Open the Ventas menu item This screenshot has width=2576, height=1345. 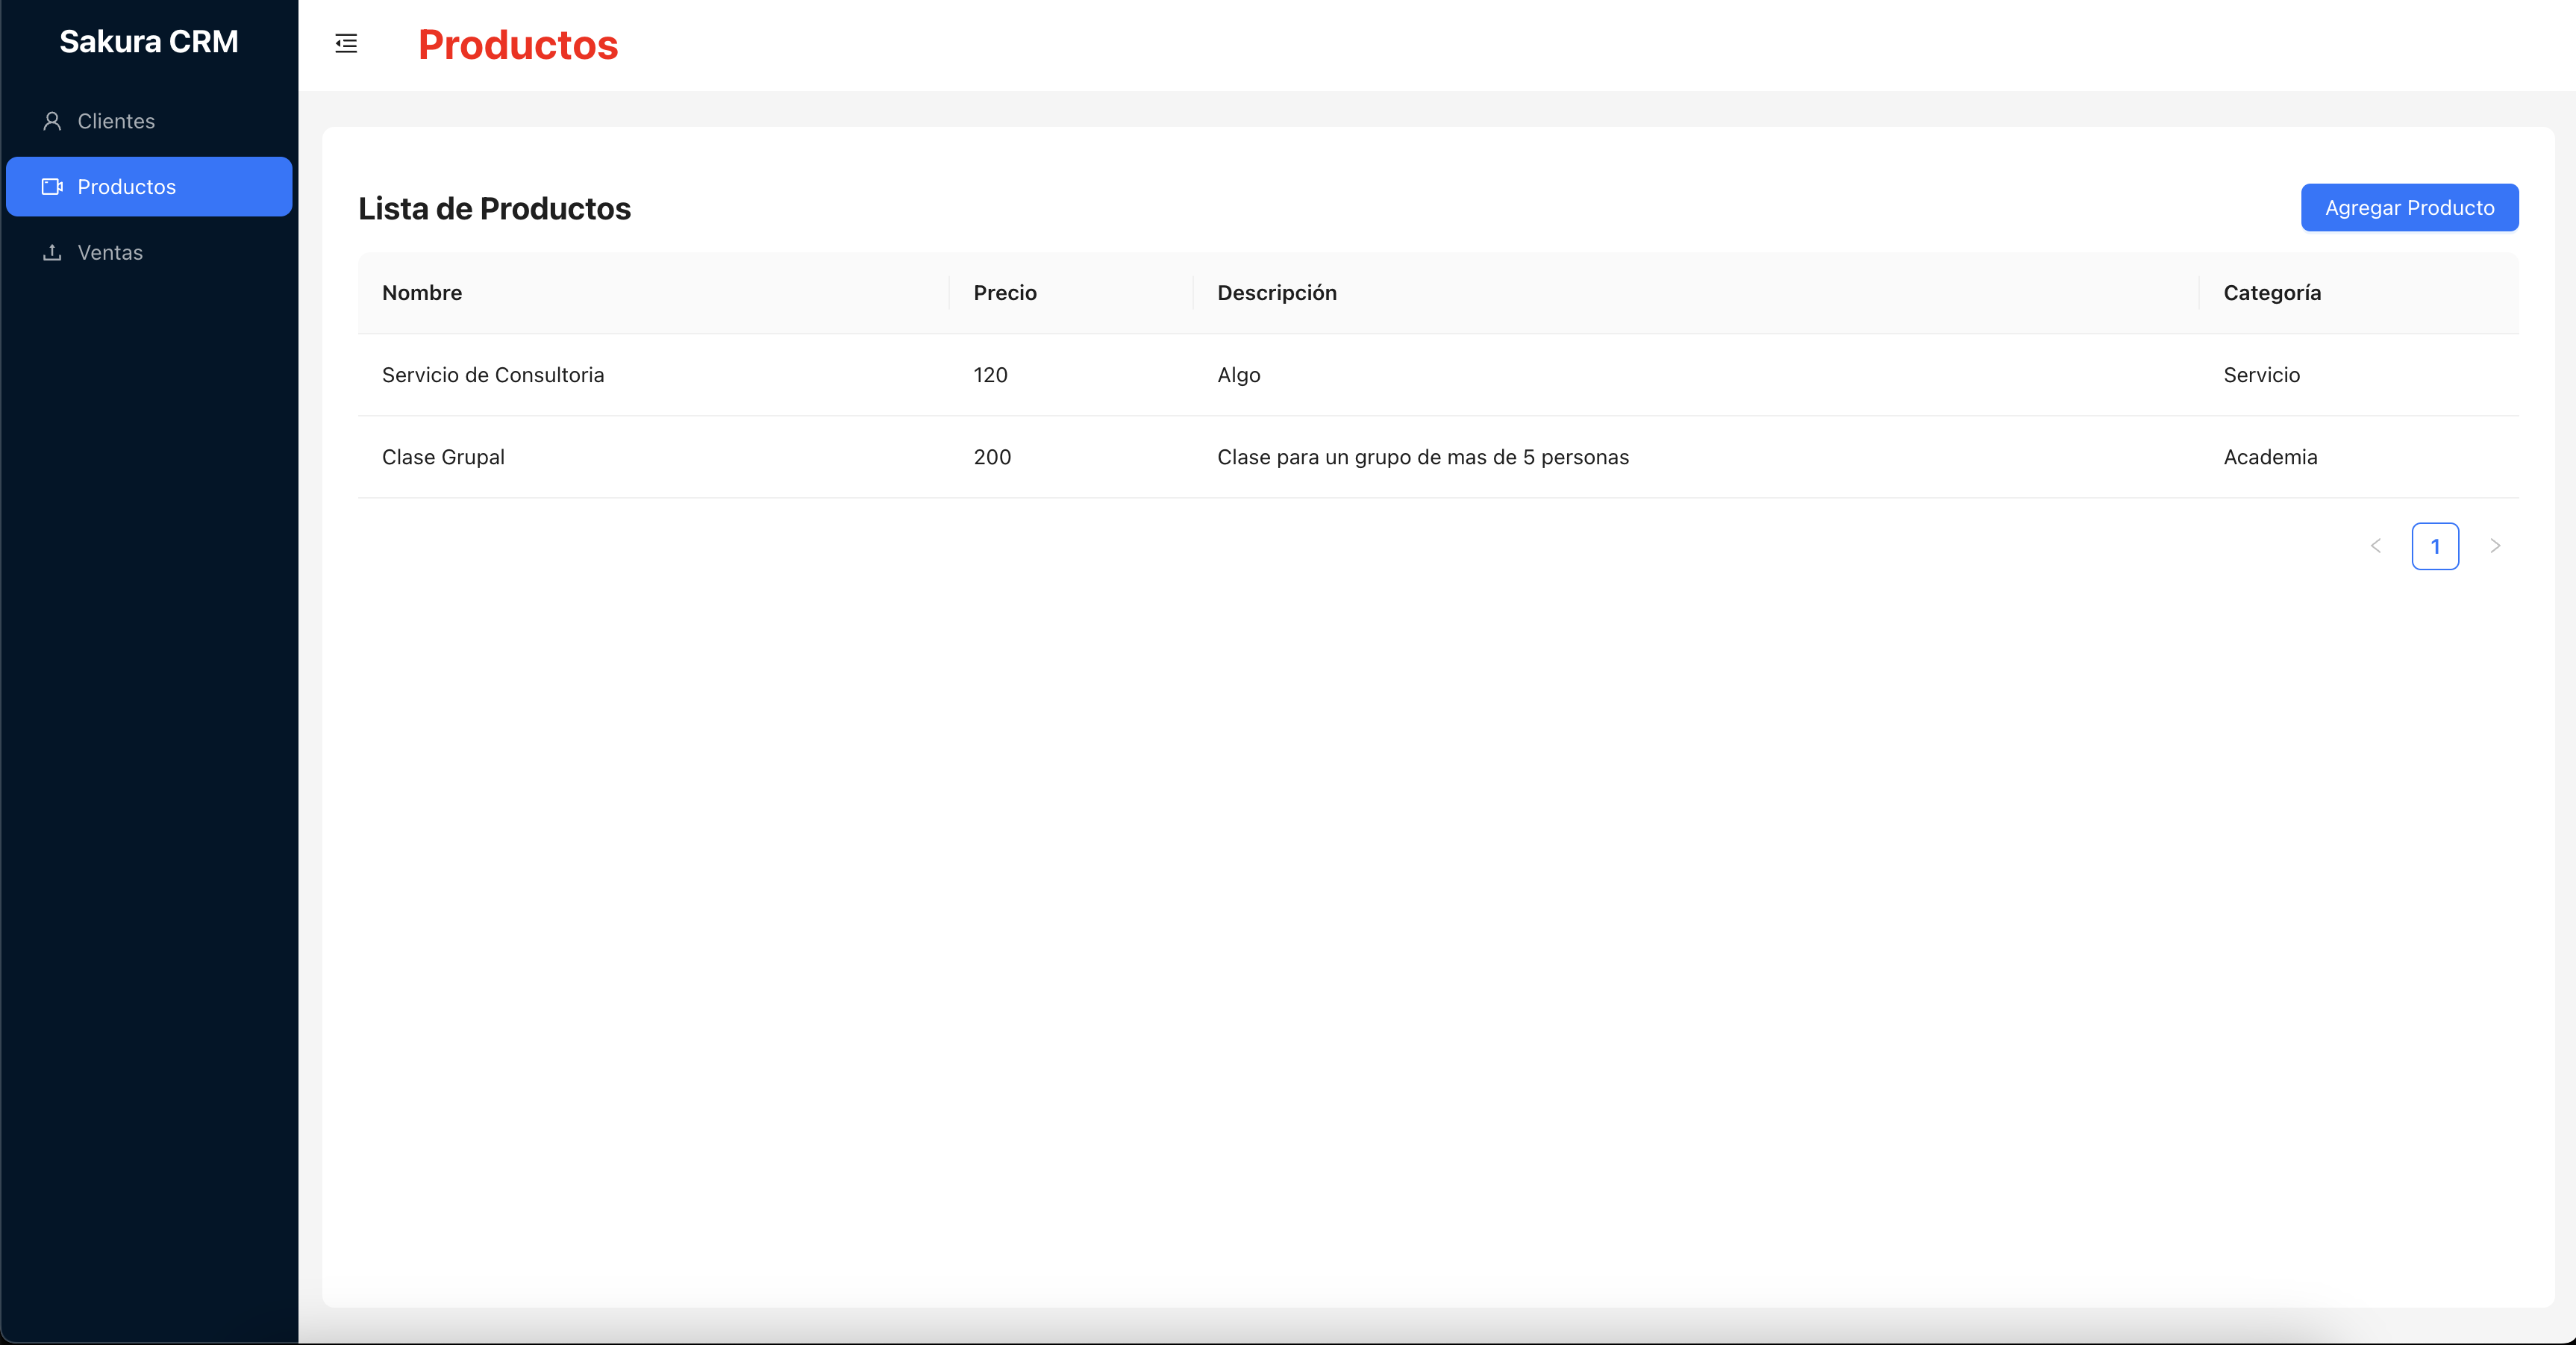pos(110,253)
